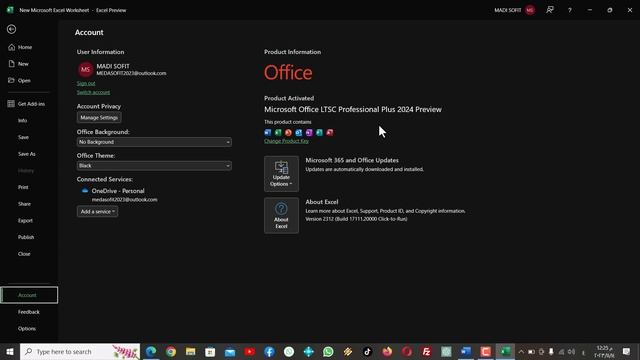
Task: Open the green WhatsApp icon in taskbar
Action: [x=328, y=351]
